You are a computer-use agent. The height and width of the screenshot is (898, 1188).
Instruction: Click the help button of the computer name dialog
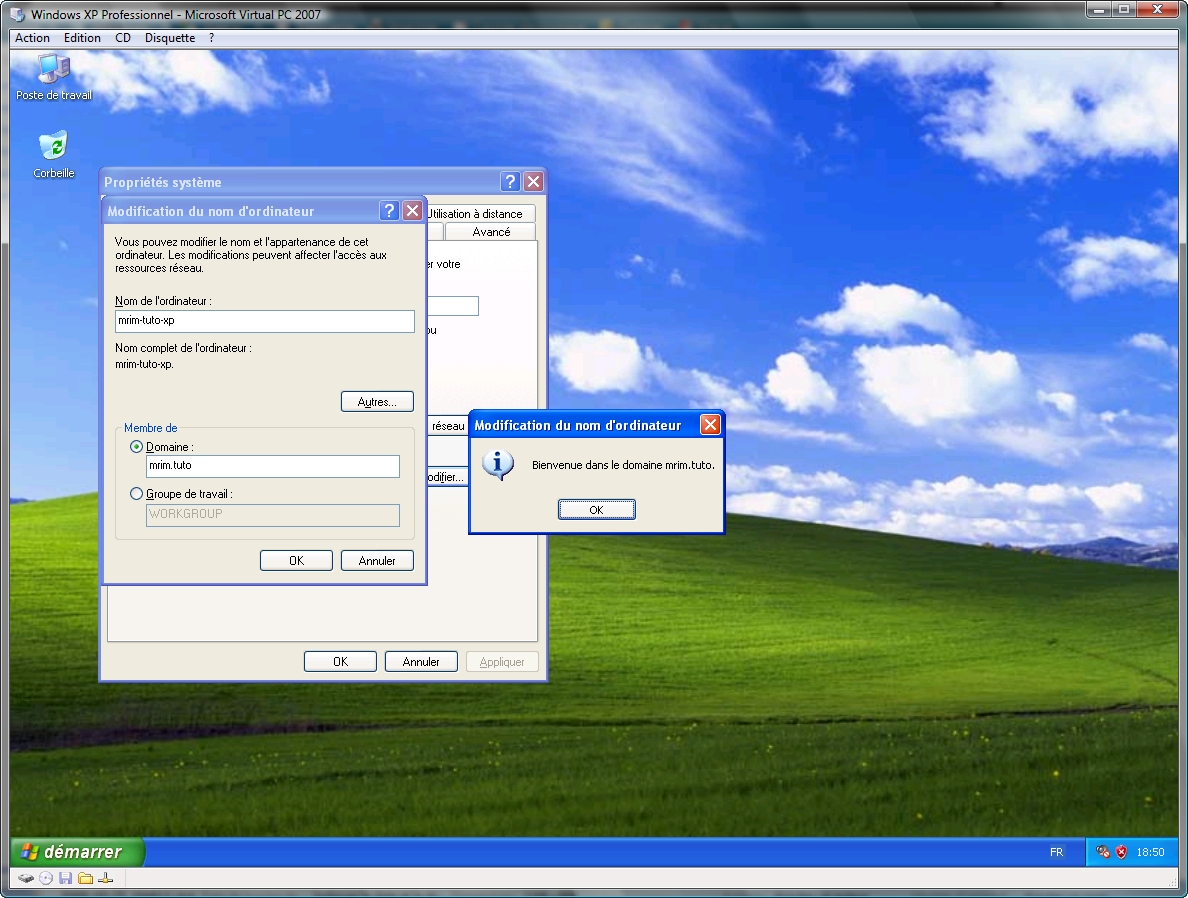pyautogui.click(x=389, y=211)
